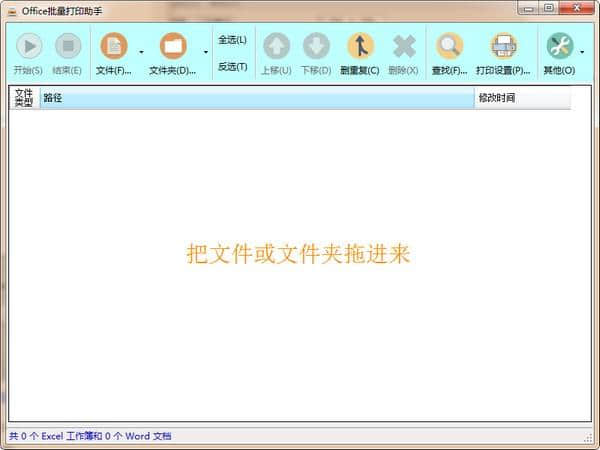This screenshot has height=450, width=600.
Task: Expand the 文件夹 dropdown arrow
Action: point(205,52)
